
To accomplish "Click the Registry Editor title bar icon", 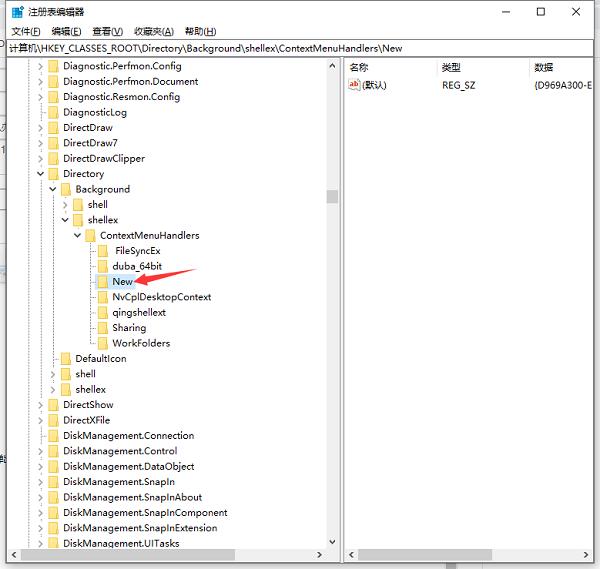I will pos(18,12).
